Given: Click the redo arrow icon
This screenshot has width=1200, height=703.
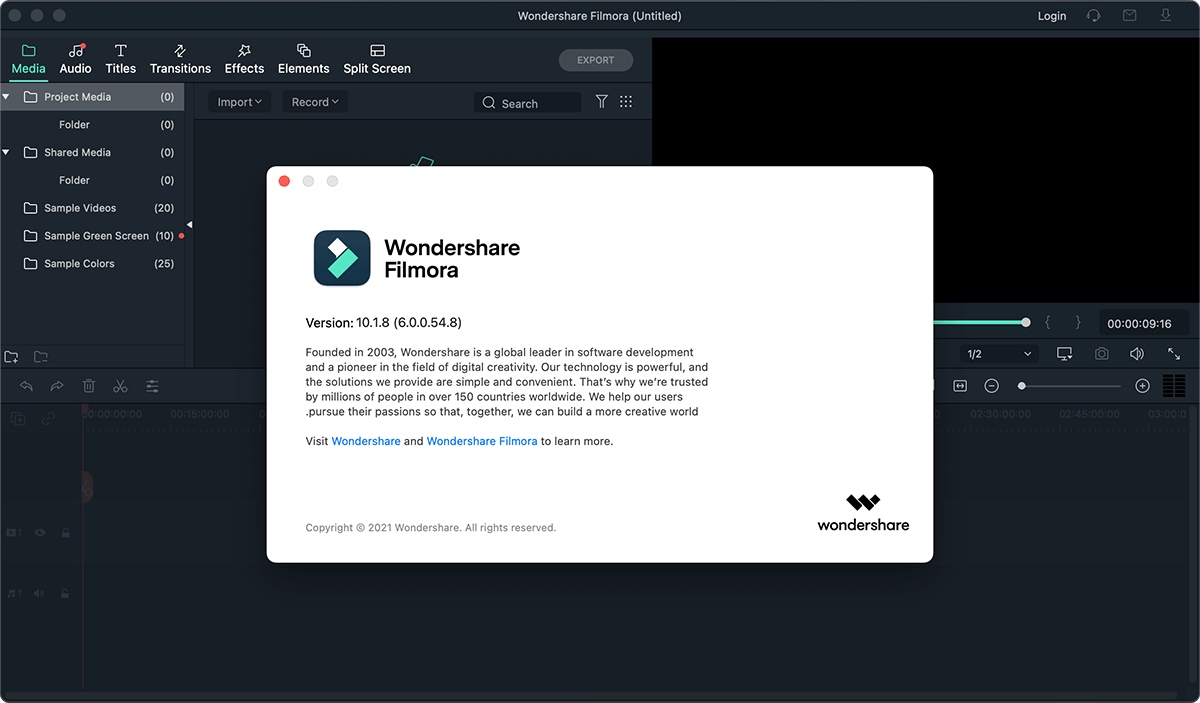Looking at the screenshot, I should [x=57, y=386].
